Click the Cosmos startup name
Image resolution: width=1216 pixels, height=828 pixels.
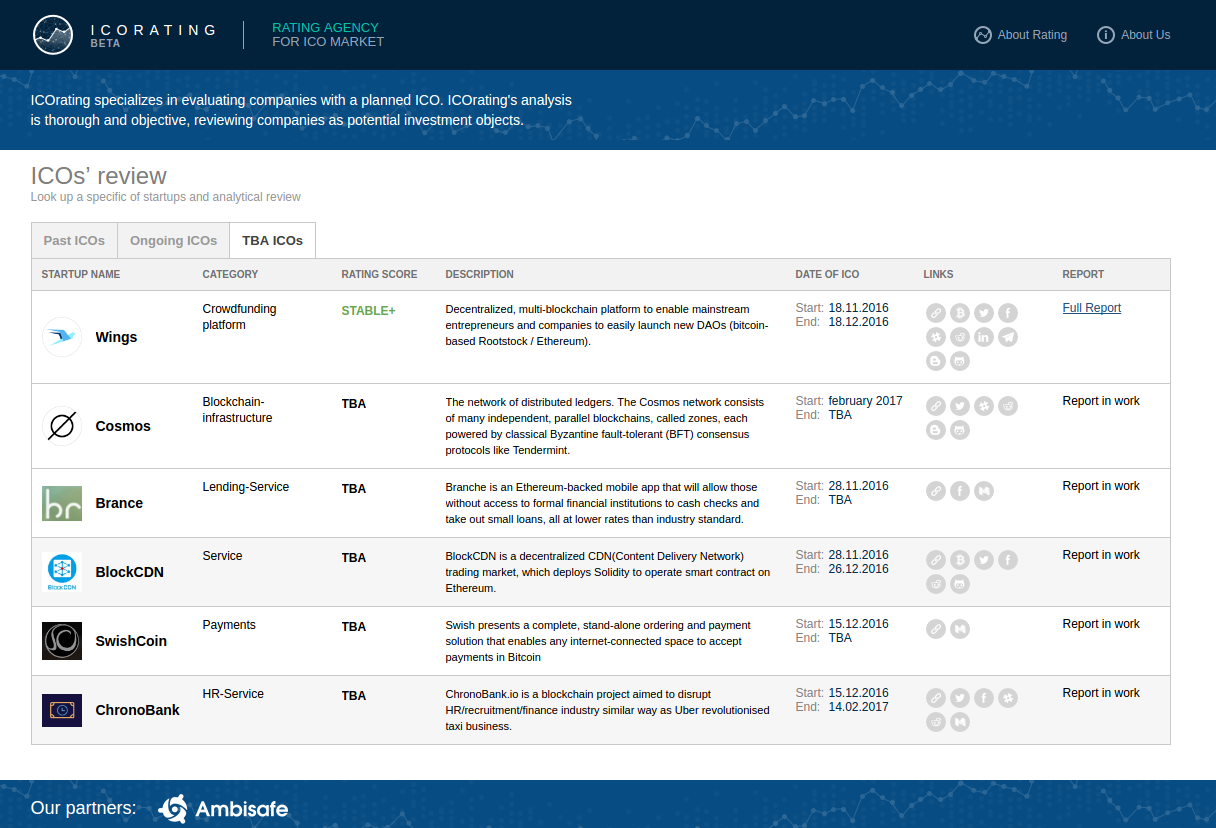pyautogui.click(x=123, y=426)
